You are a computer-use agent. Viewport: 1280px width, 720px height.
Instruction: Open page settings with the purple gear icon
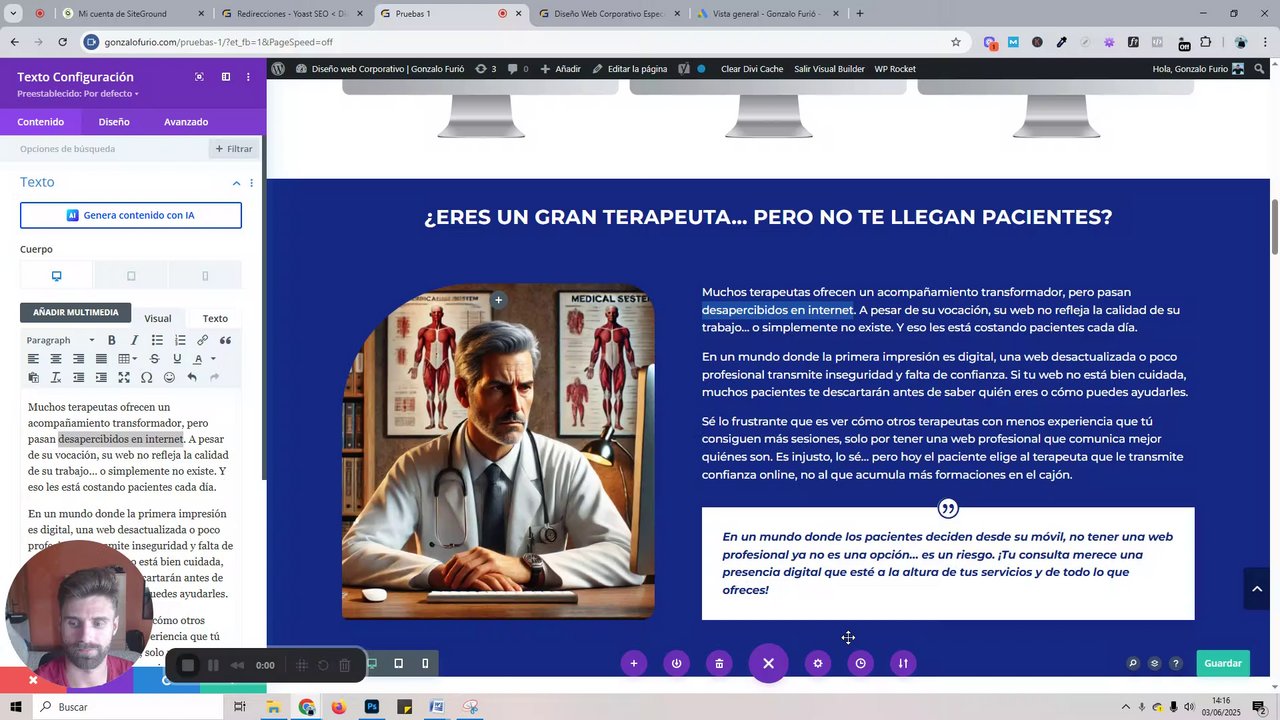818,663
